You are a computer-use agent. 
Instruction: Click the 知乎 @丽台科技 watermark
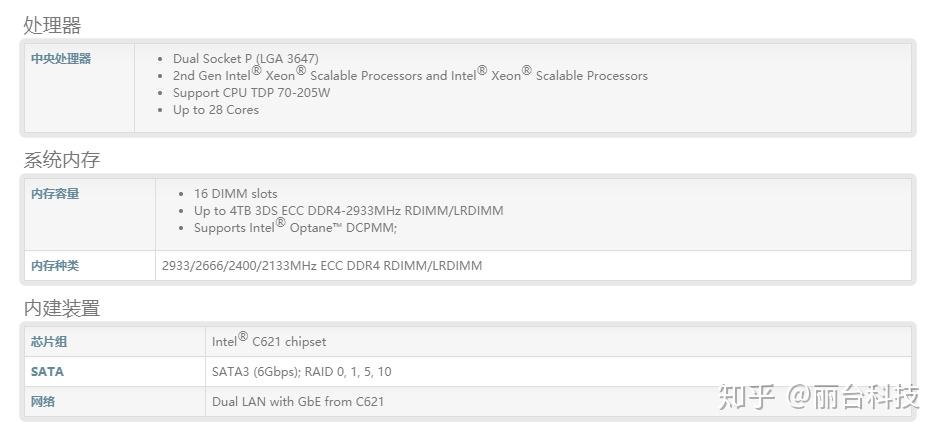(818, 397)
